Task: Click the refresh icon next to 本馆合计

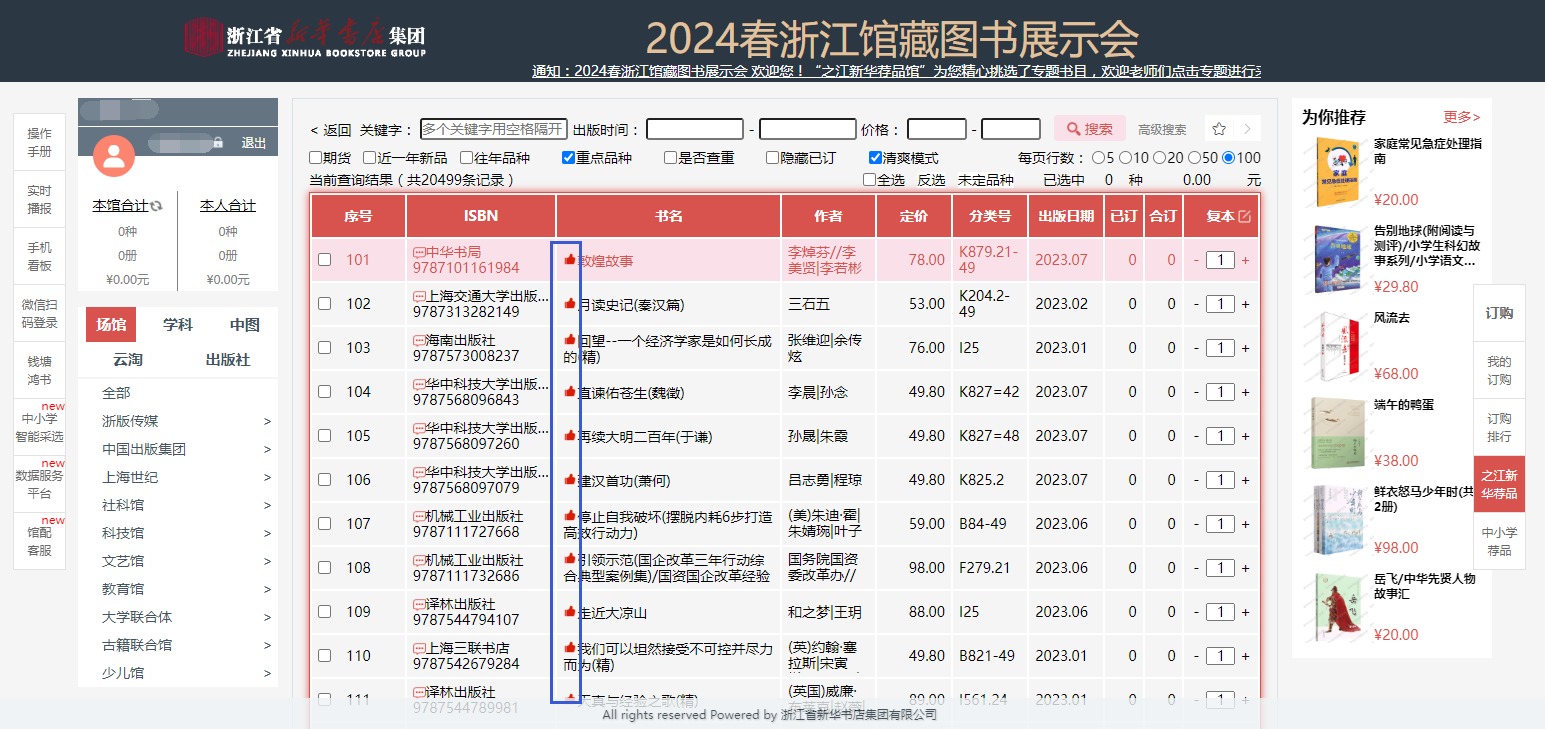Action: pos(156,206)
